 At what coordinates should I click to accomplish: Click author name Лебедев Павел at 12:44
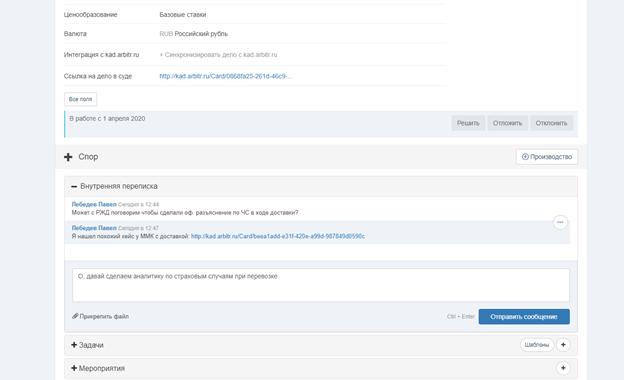(x=94, y=205)
